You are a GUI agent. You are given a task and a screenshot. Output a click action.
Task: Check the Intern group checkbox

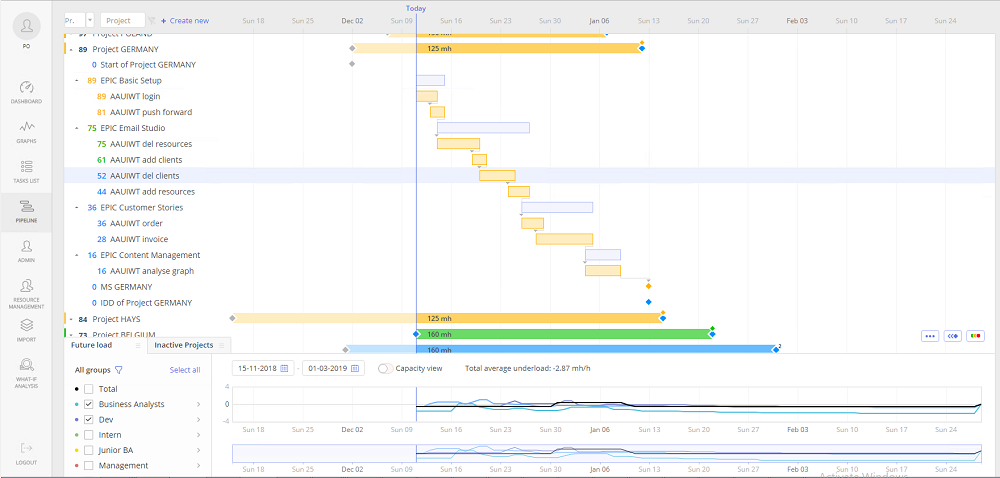[x=89, y=435]
